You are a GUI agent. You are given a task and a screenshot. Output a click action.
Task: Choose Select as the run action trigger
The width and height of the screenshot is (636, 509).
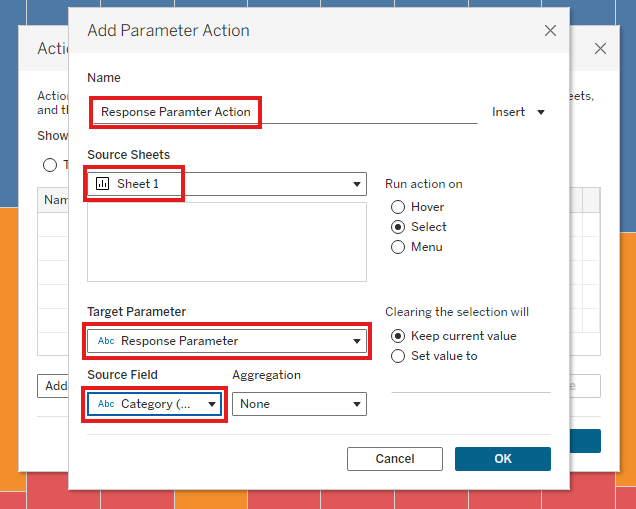[x=398, y=227]
